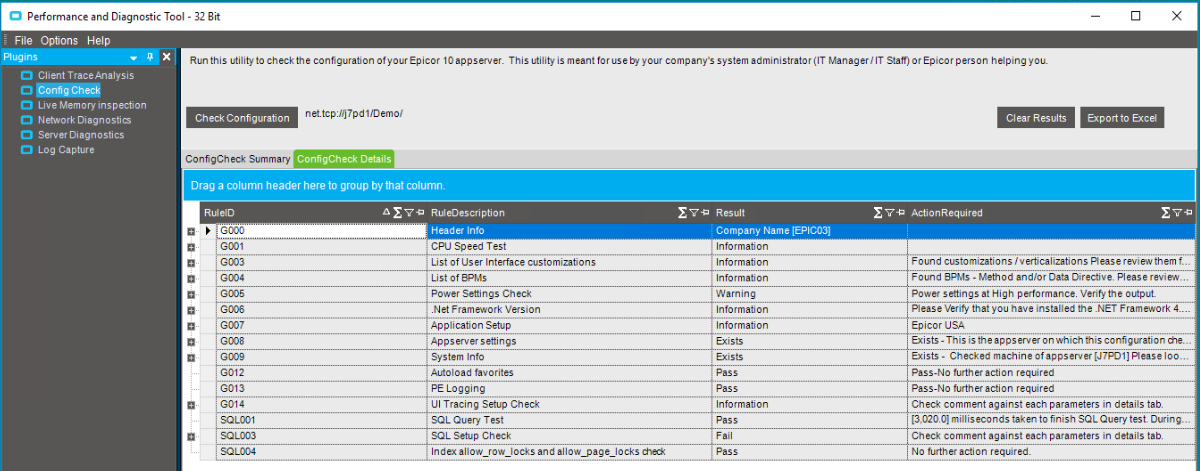The width and height of the screenshot is (1200, 471).
Task: Click the Export to Excel button
Action: tap(1122, 118)
